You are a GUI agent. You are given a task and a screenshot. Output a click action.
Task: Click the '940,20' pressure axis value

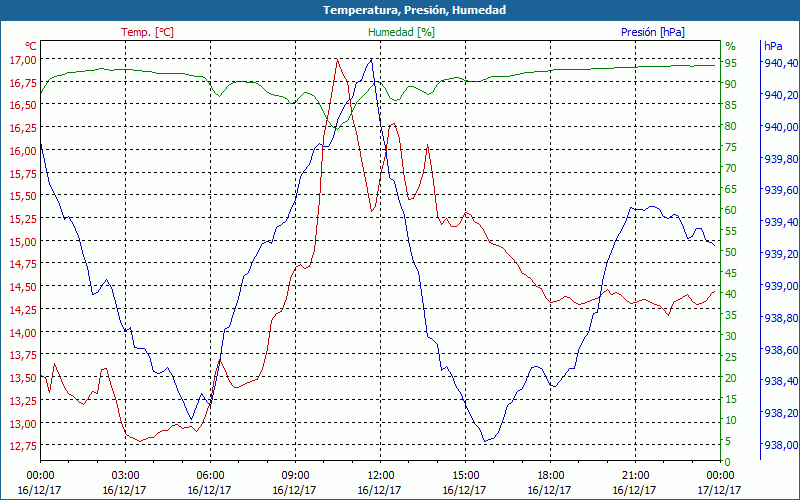click(779, 95)
